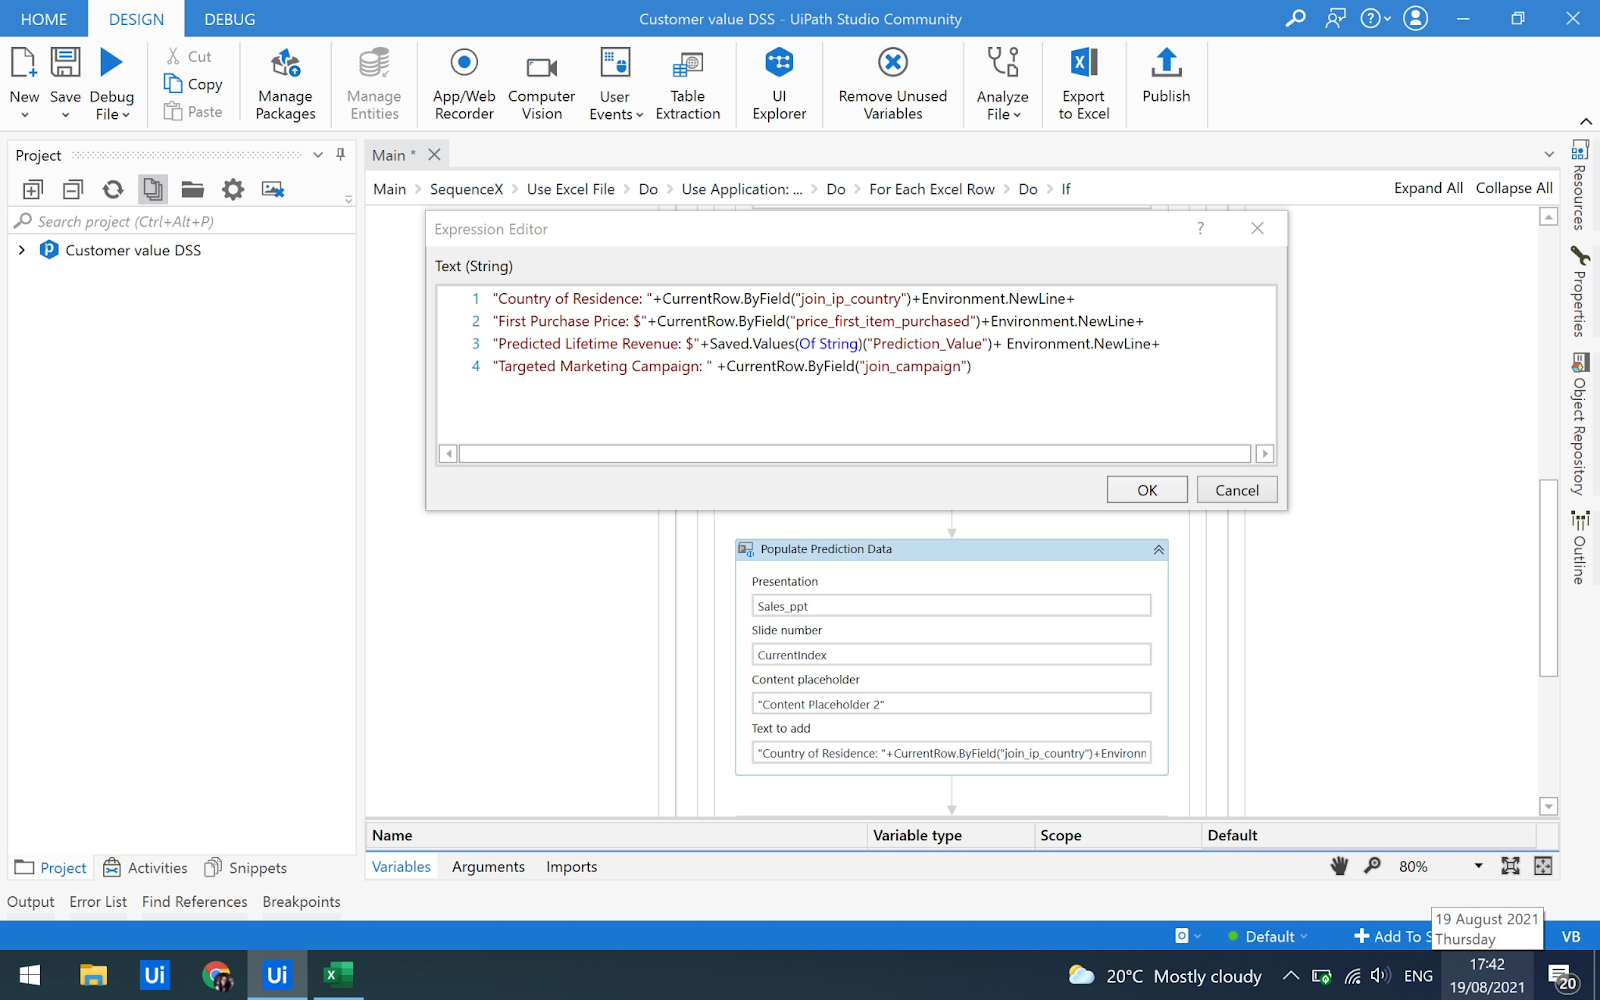Confirm expression with OK button
1600x1000 pixels.
(x=1147, y=490)
